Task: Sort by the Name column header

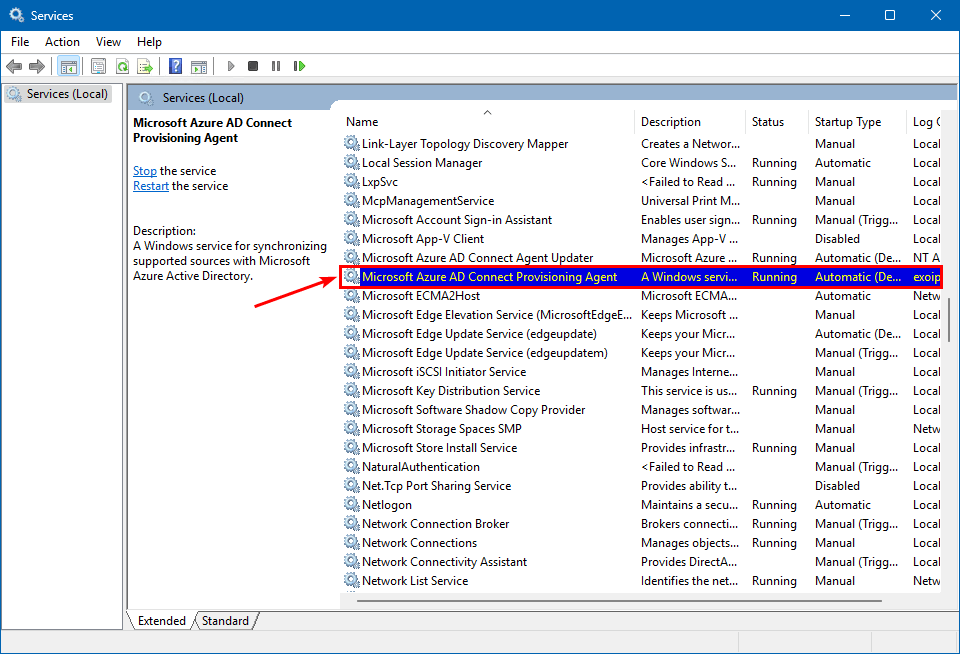Action: (x=362, y=122)
